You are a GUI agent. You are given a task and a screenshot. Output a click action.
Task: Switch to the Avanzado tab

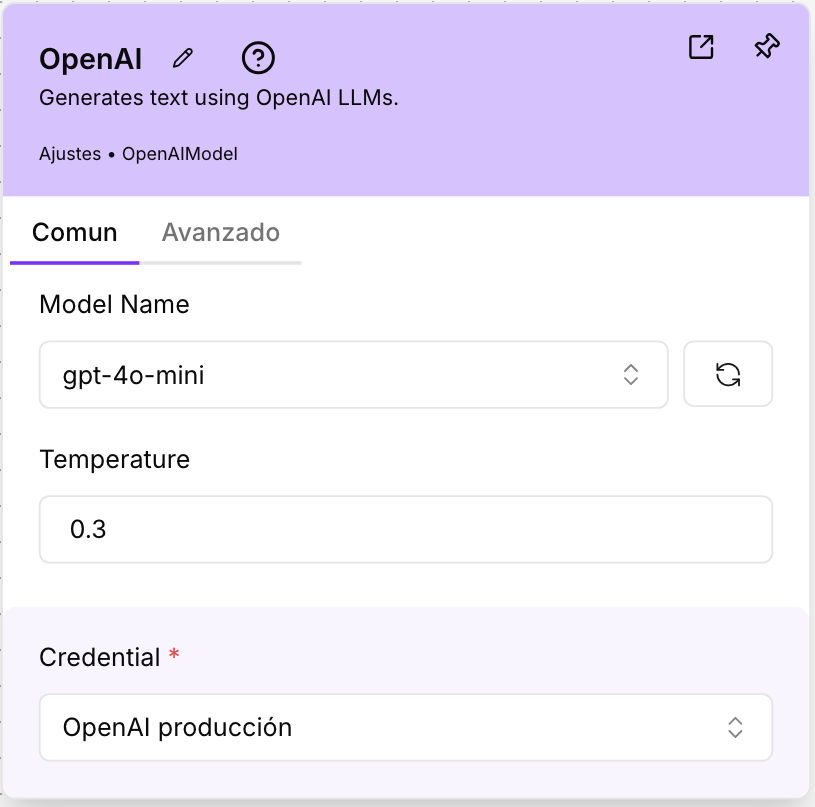pyautogui.click(x=221, y=232)
